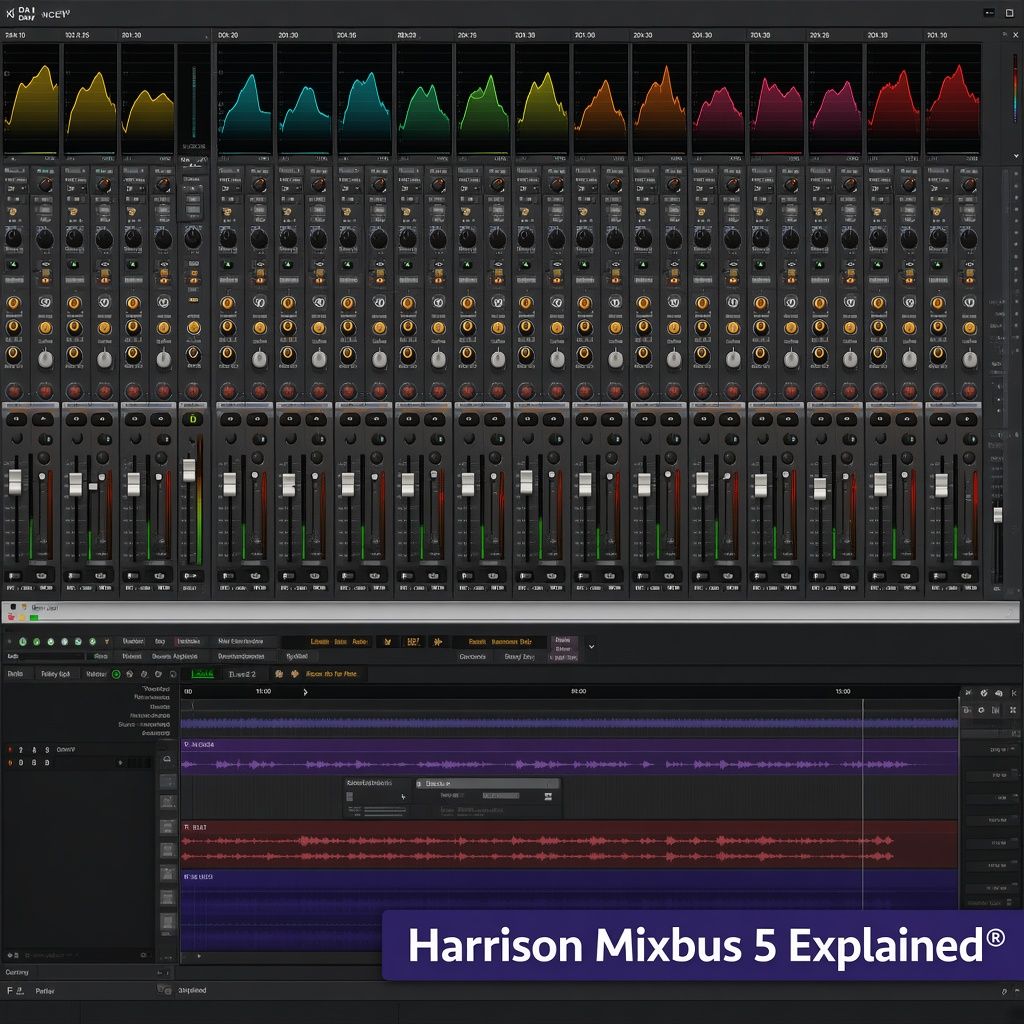Viewport: 1024px width, 1024px height.
Task: Toggle the red record-arm button on first yellow channel
Action: tap(14, 392)
